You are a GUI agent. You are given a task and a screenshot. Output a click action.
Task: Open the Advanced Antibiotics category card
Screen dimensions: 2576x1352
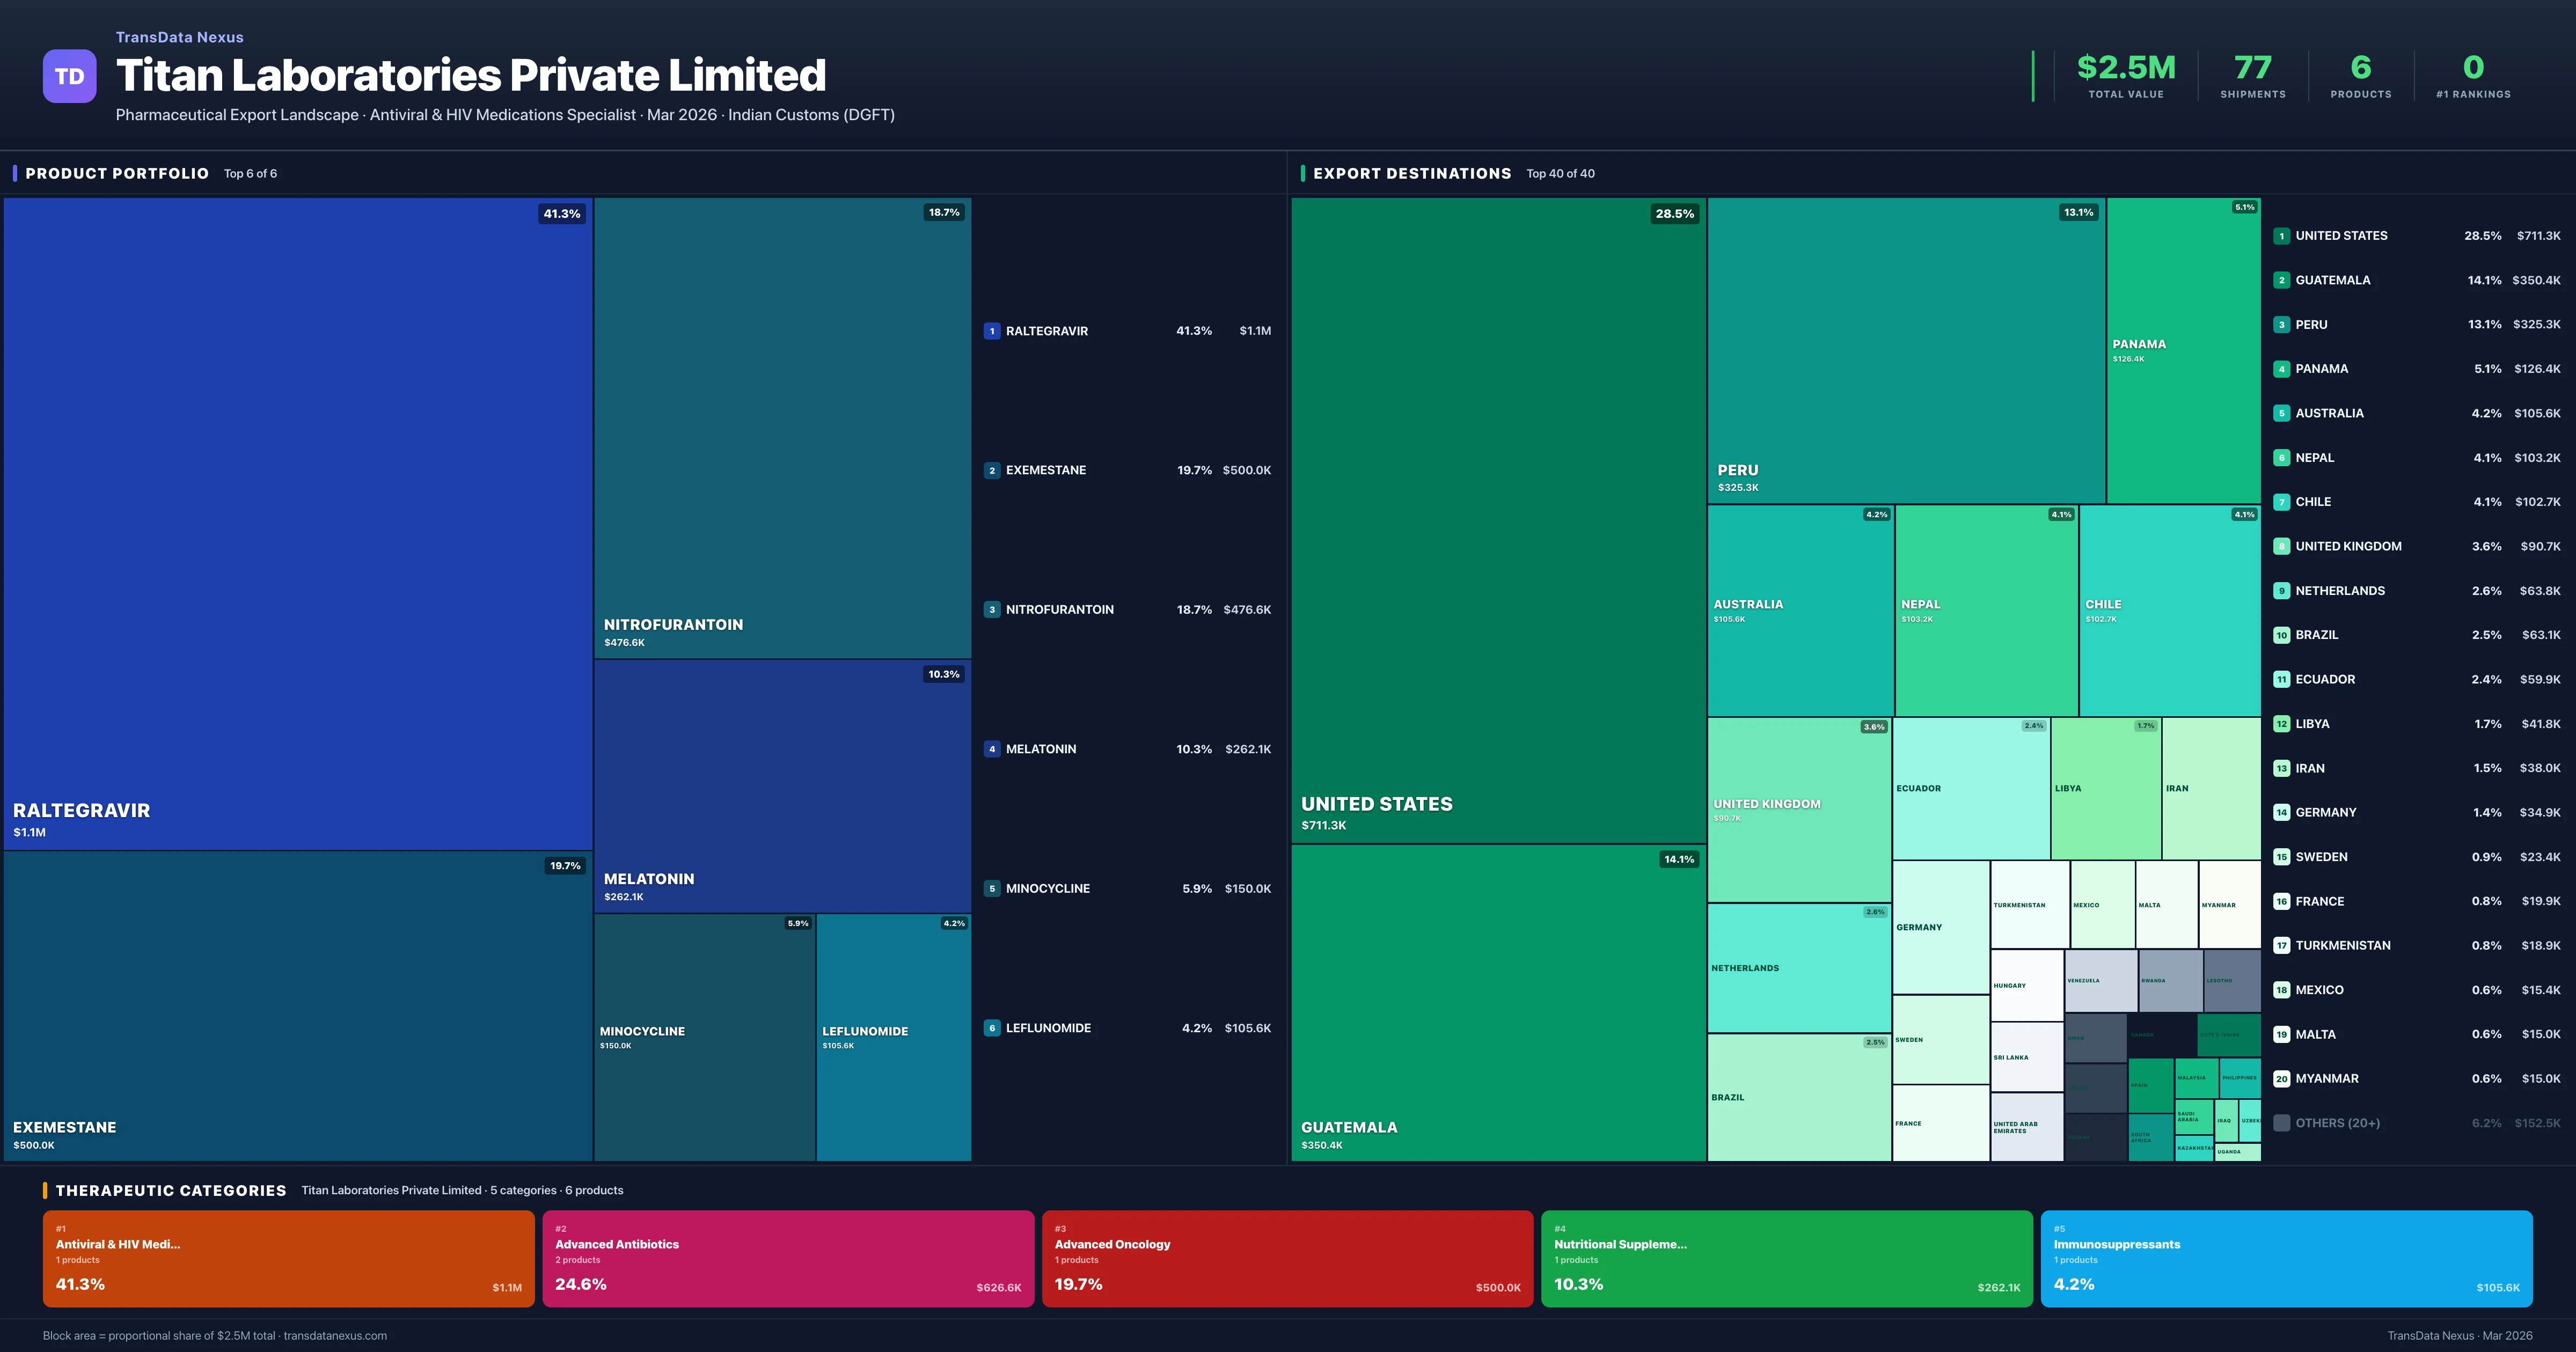(787, 1259)
